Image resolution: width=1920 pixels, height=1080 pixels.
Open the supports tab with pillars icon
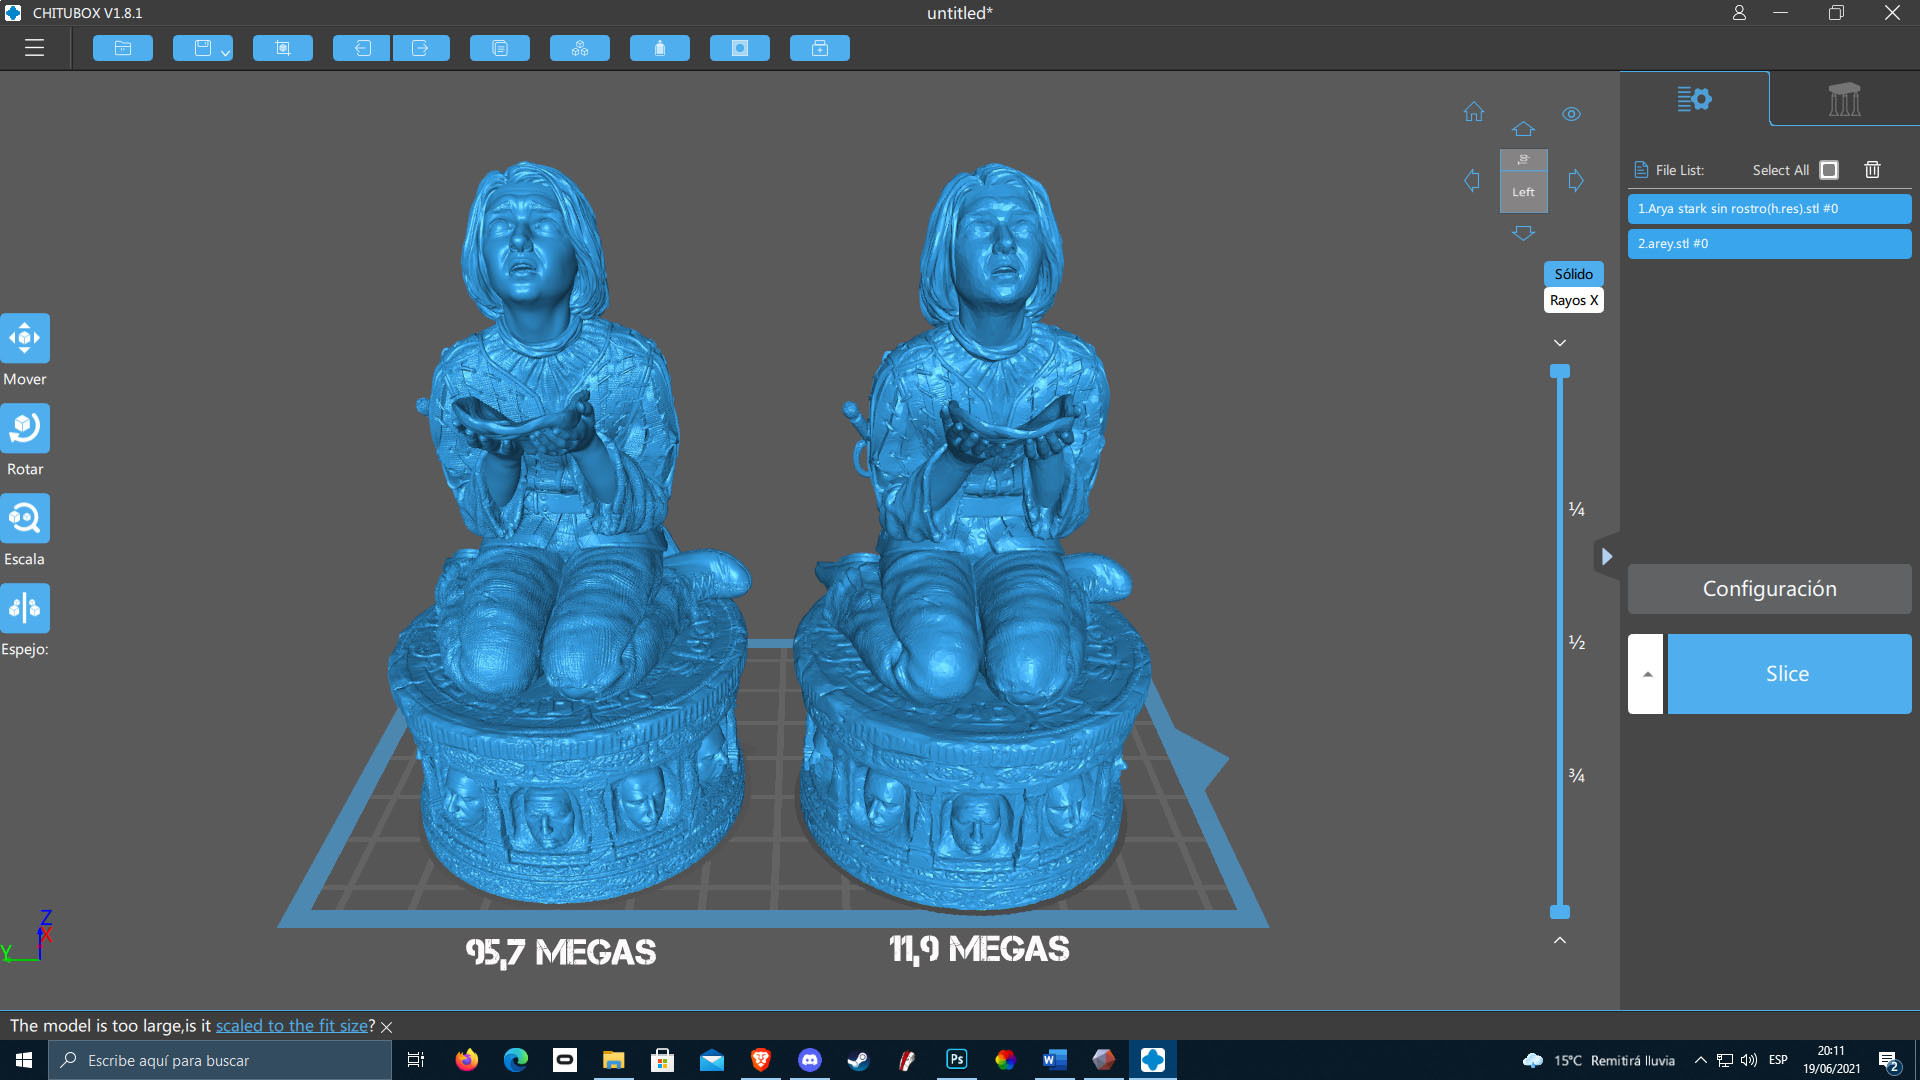pos(1844,99)
